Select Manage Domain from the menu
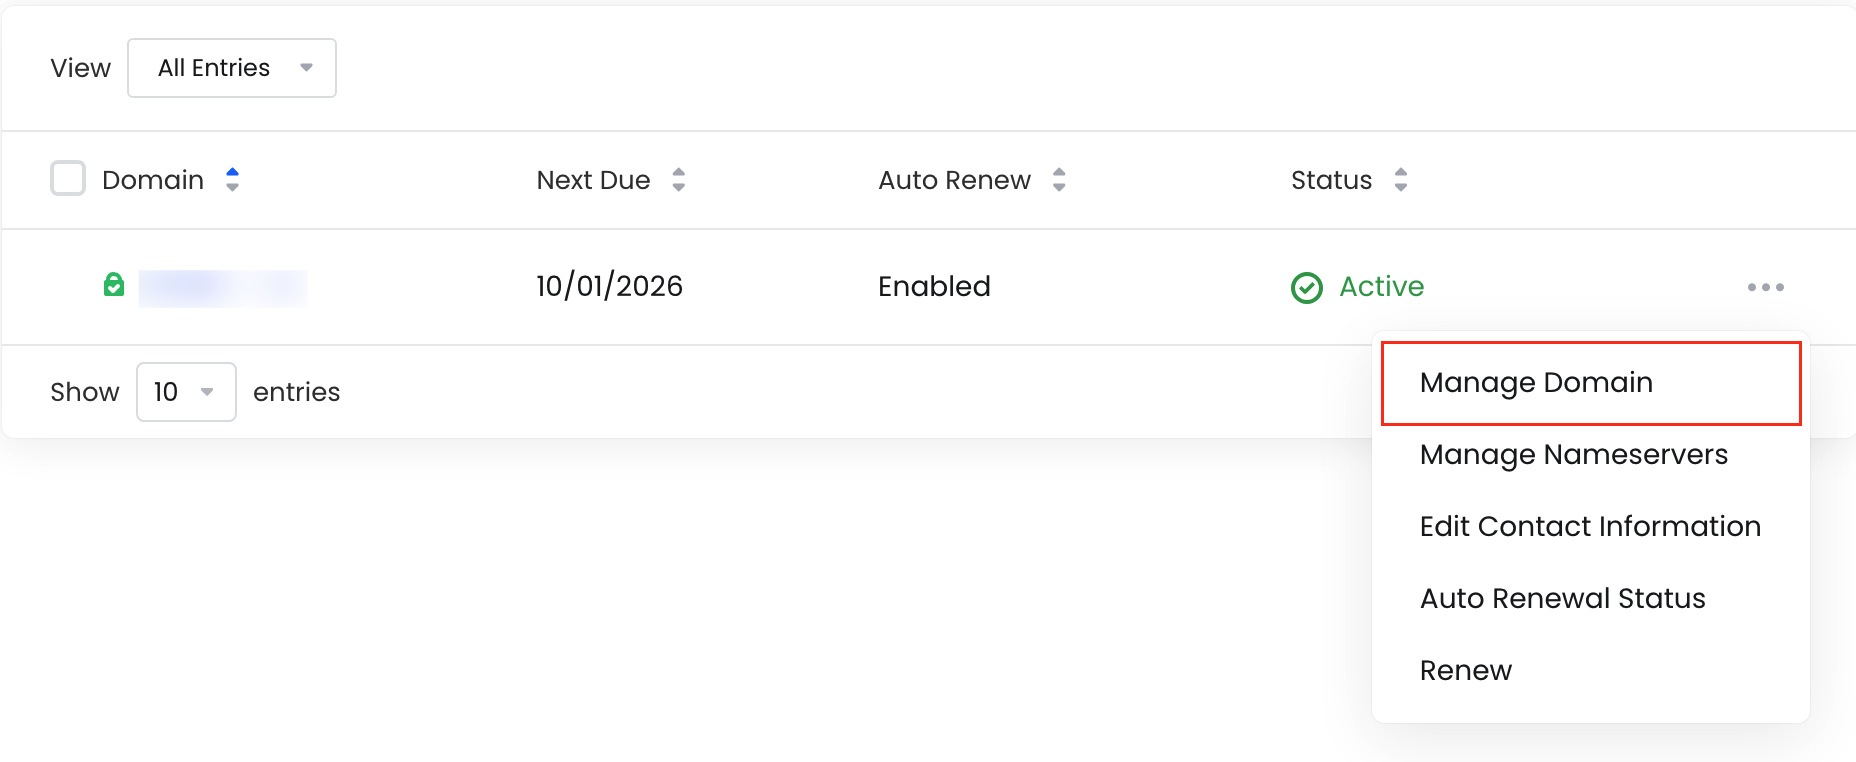The width and height of the screenshot is (1856, 762). click(1591, 383)
